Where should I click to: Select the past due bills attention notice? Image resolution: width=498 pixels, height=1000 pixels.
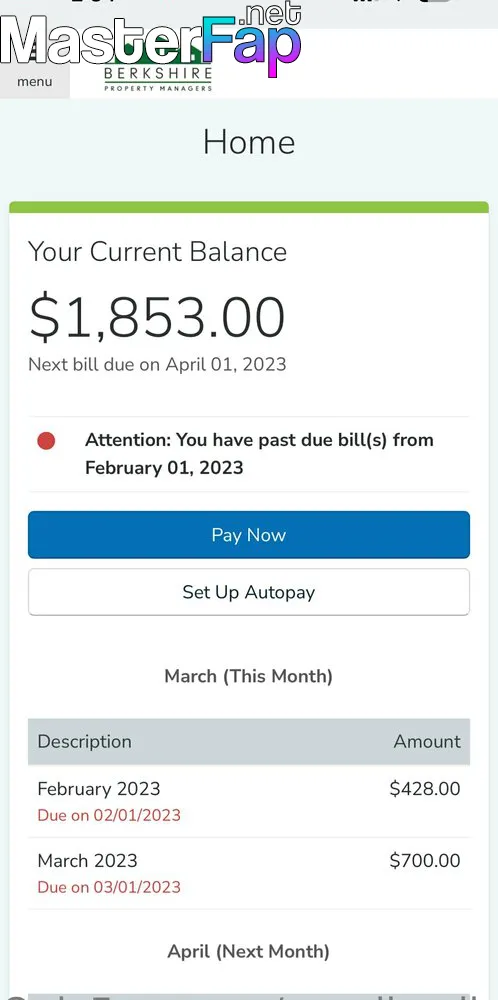coord(249,454)
